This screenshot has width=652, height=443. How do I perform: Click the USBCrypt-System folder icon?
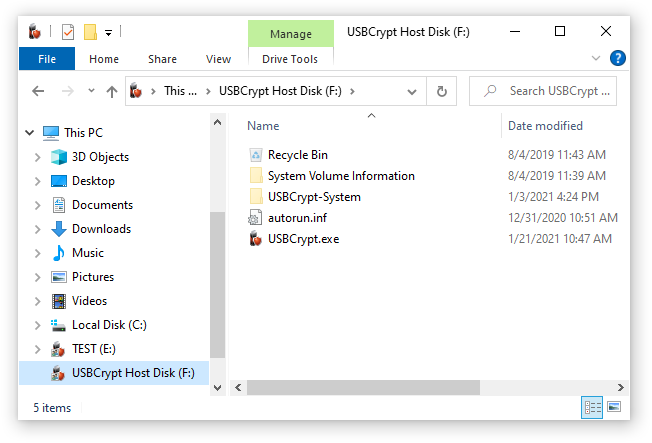pos(256,196)
